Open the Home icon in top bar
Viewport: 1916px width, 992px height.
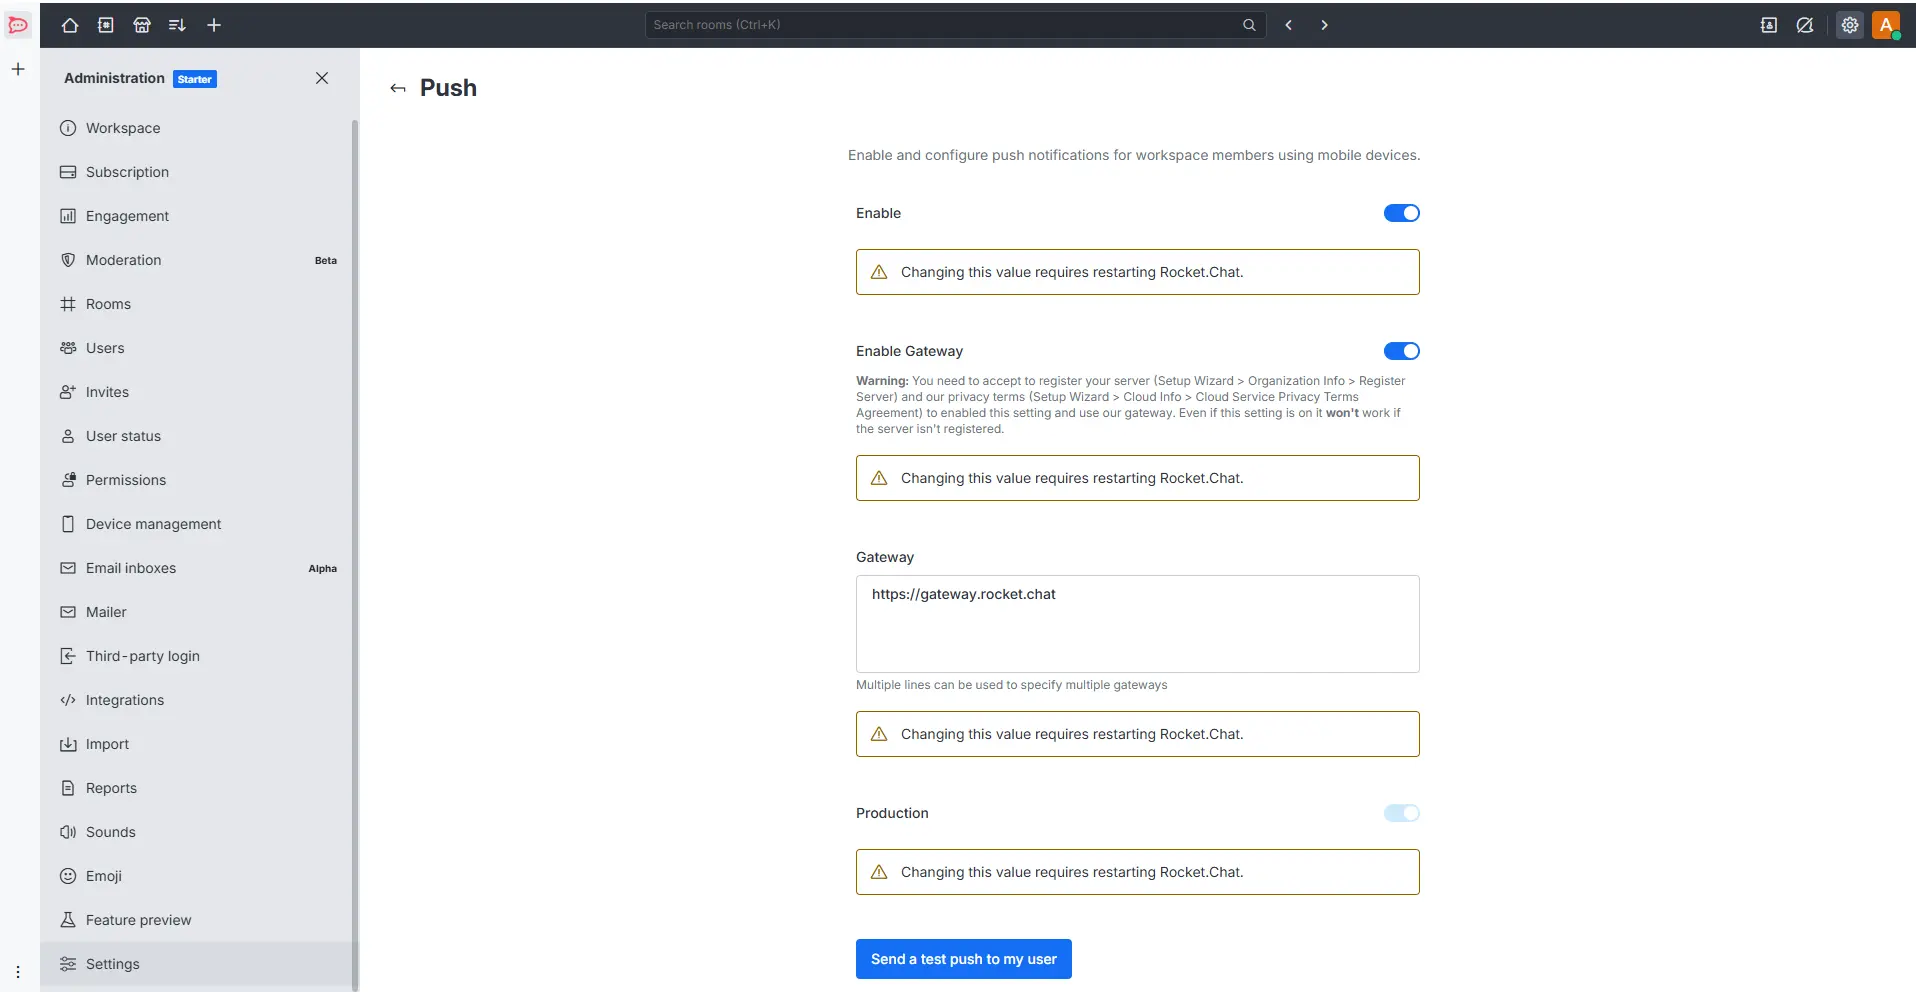point(70,25)
